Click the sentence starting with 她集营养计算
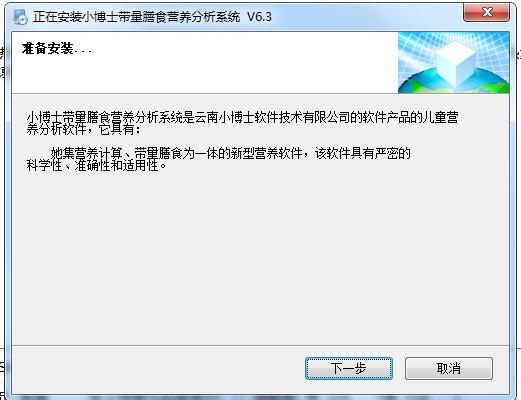The height and width of the screenshot is (400, 521). (231, 153)
